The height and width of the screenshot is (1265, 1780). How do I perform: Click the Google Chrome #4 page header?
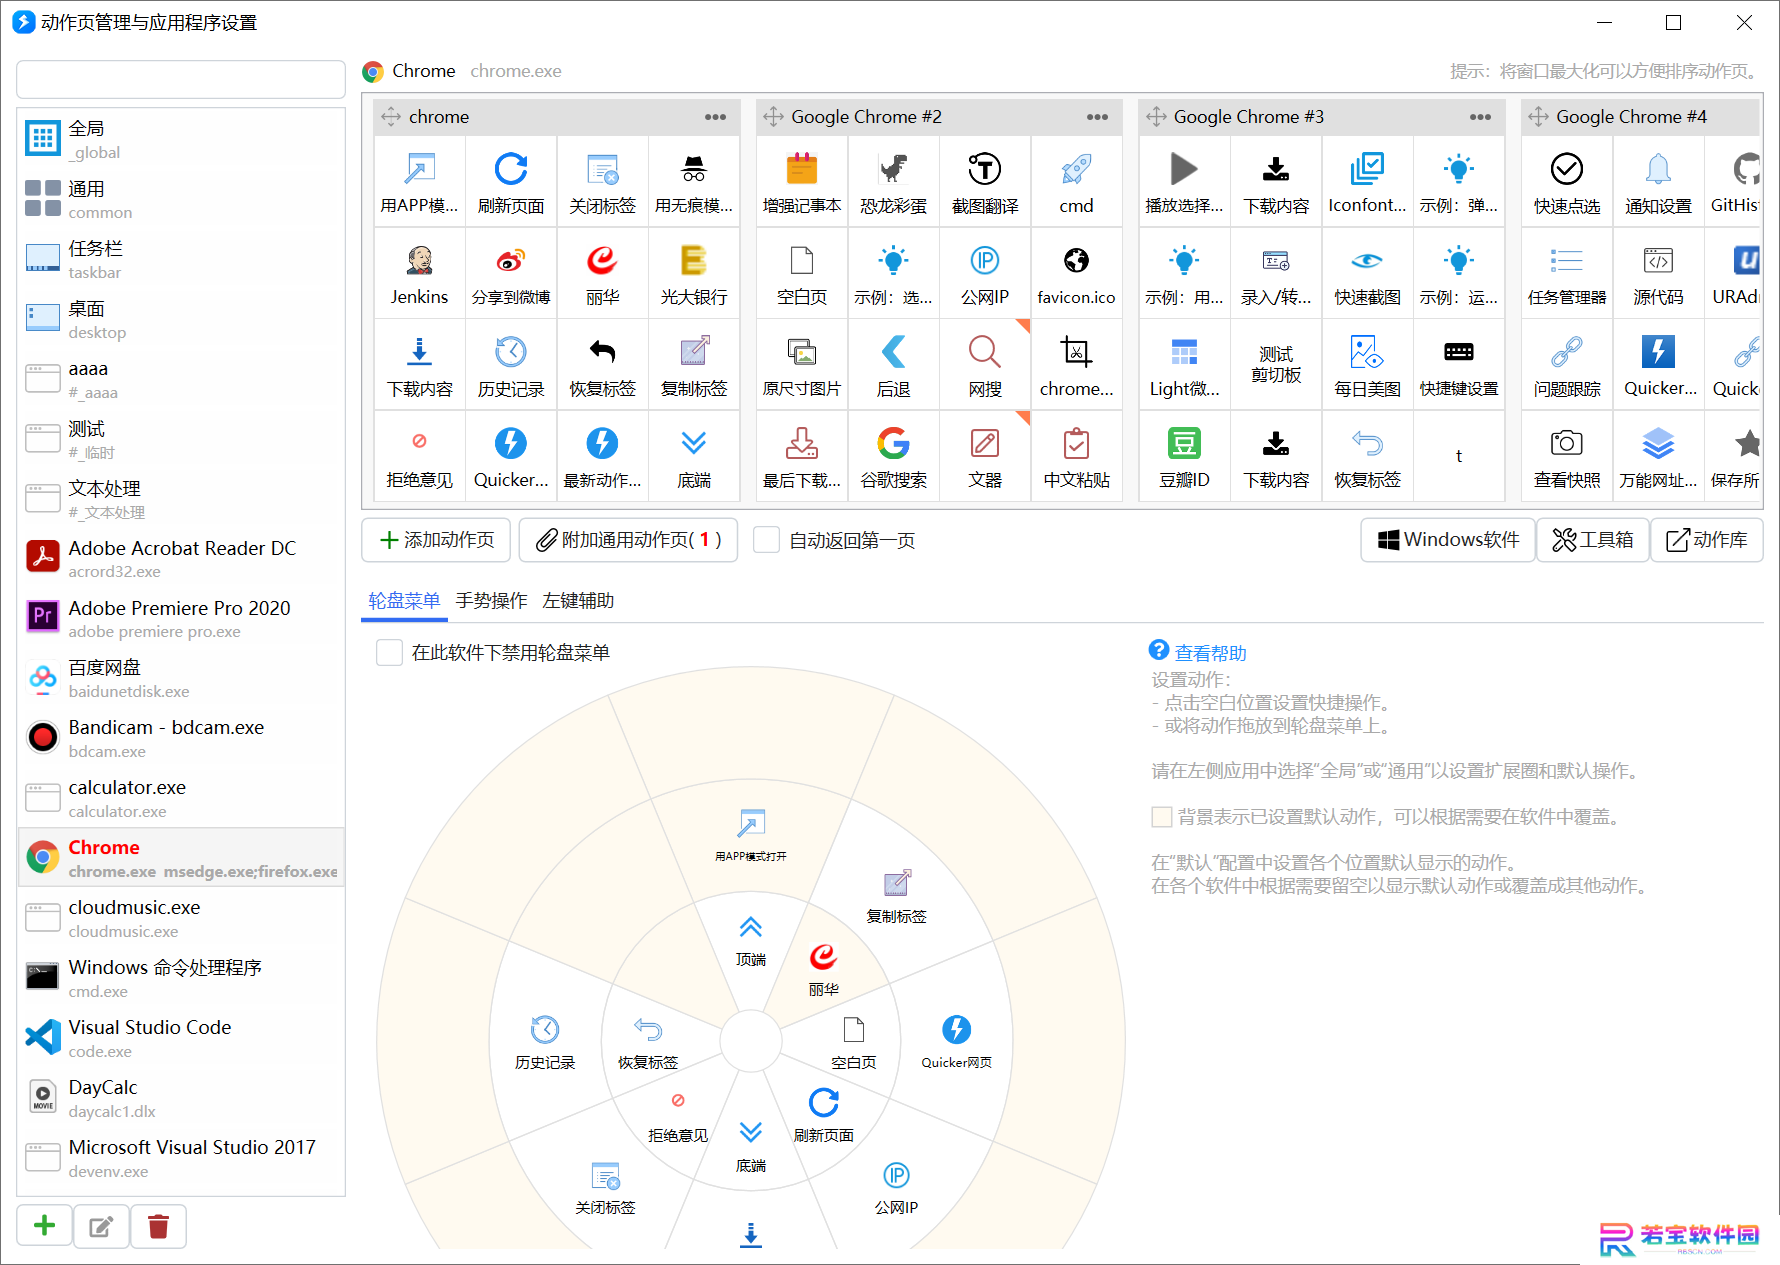1640,117
